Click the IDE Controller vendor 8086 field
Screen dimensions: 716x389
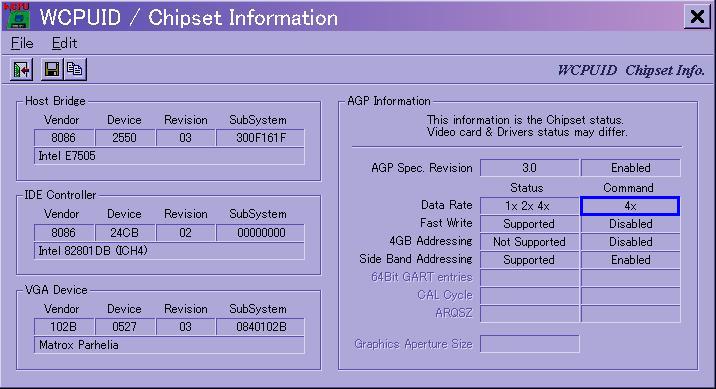tap(64, 233)
